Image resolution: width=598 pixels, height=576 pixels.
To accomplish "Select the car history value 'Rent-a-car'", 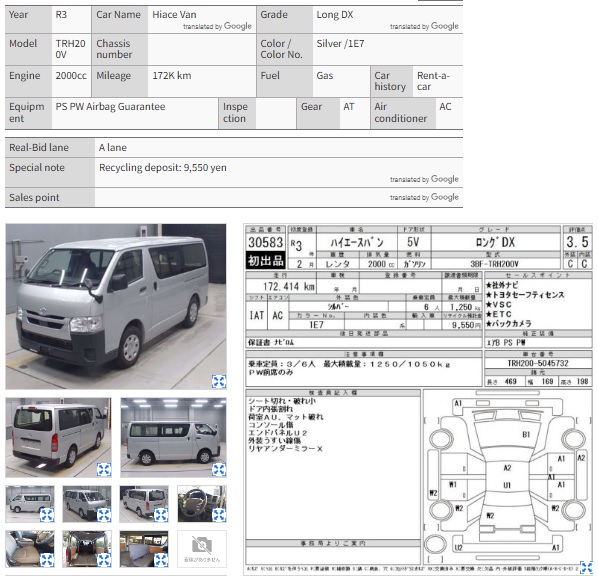I will pos(434,81).
